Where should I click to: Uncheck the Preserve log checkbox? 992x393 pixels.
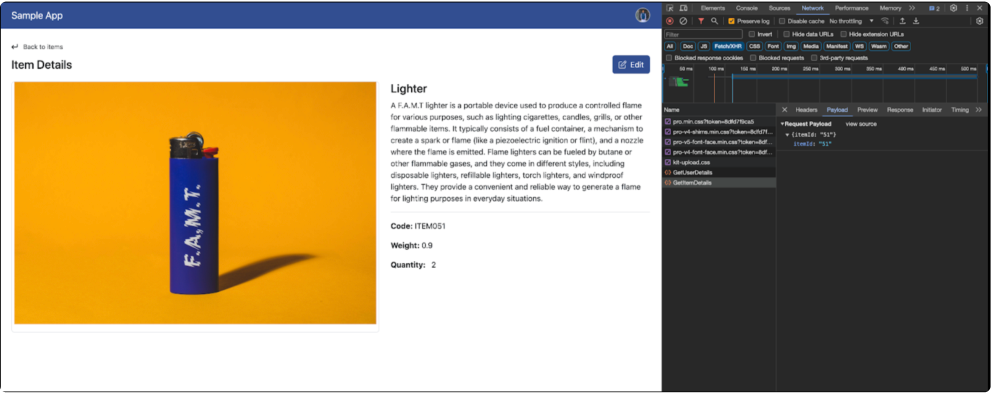click(x=732, y=21)
